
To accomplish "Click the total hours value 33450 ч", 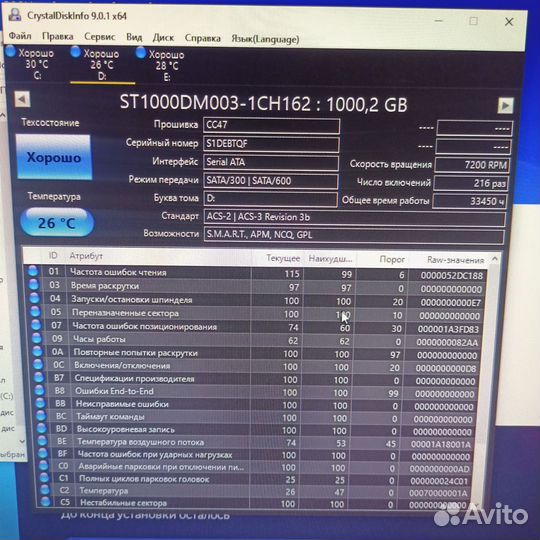I will (x=469, y=201).
